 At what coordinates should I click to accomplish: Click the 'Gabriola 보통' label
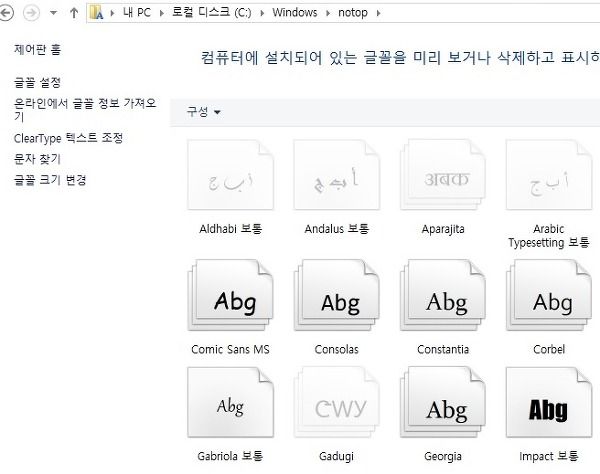tap(230, 456)
